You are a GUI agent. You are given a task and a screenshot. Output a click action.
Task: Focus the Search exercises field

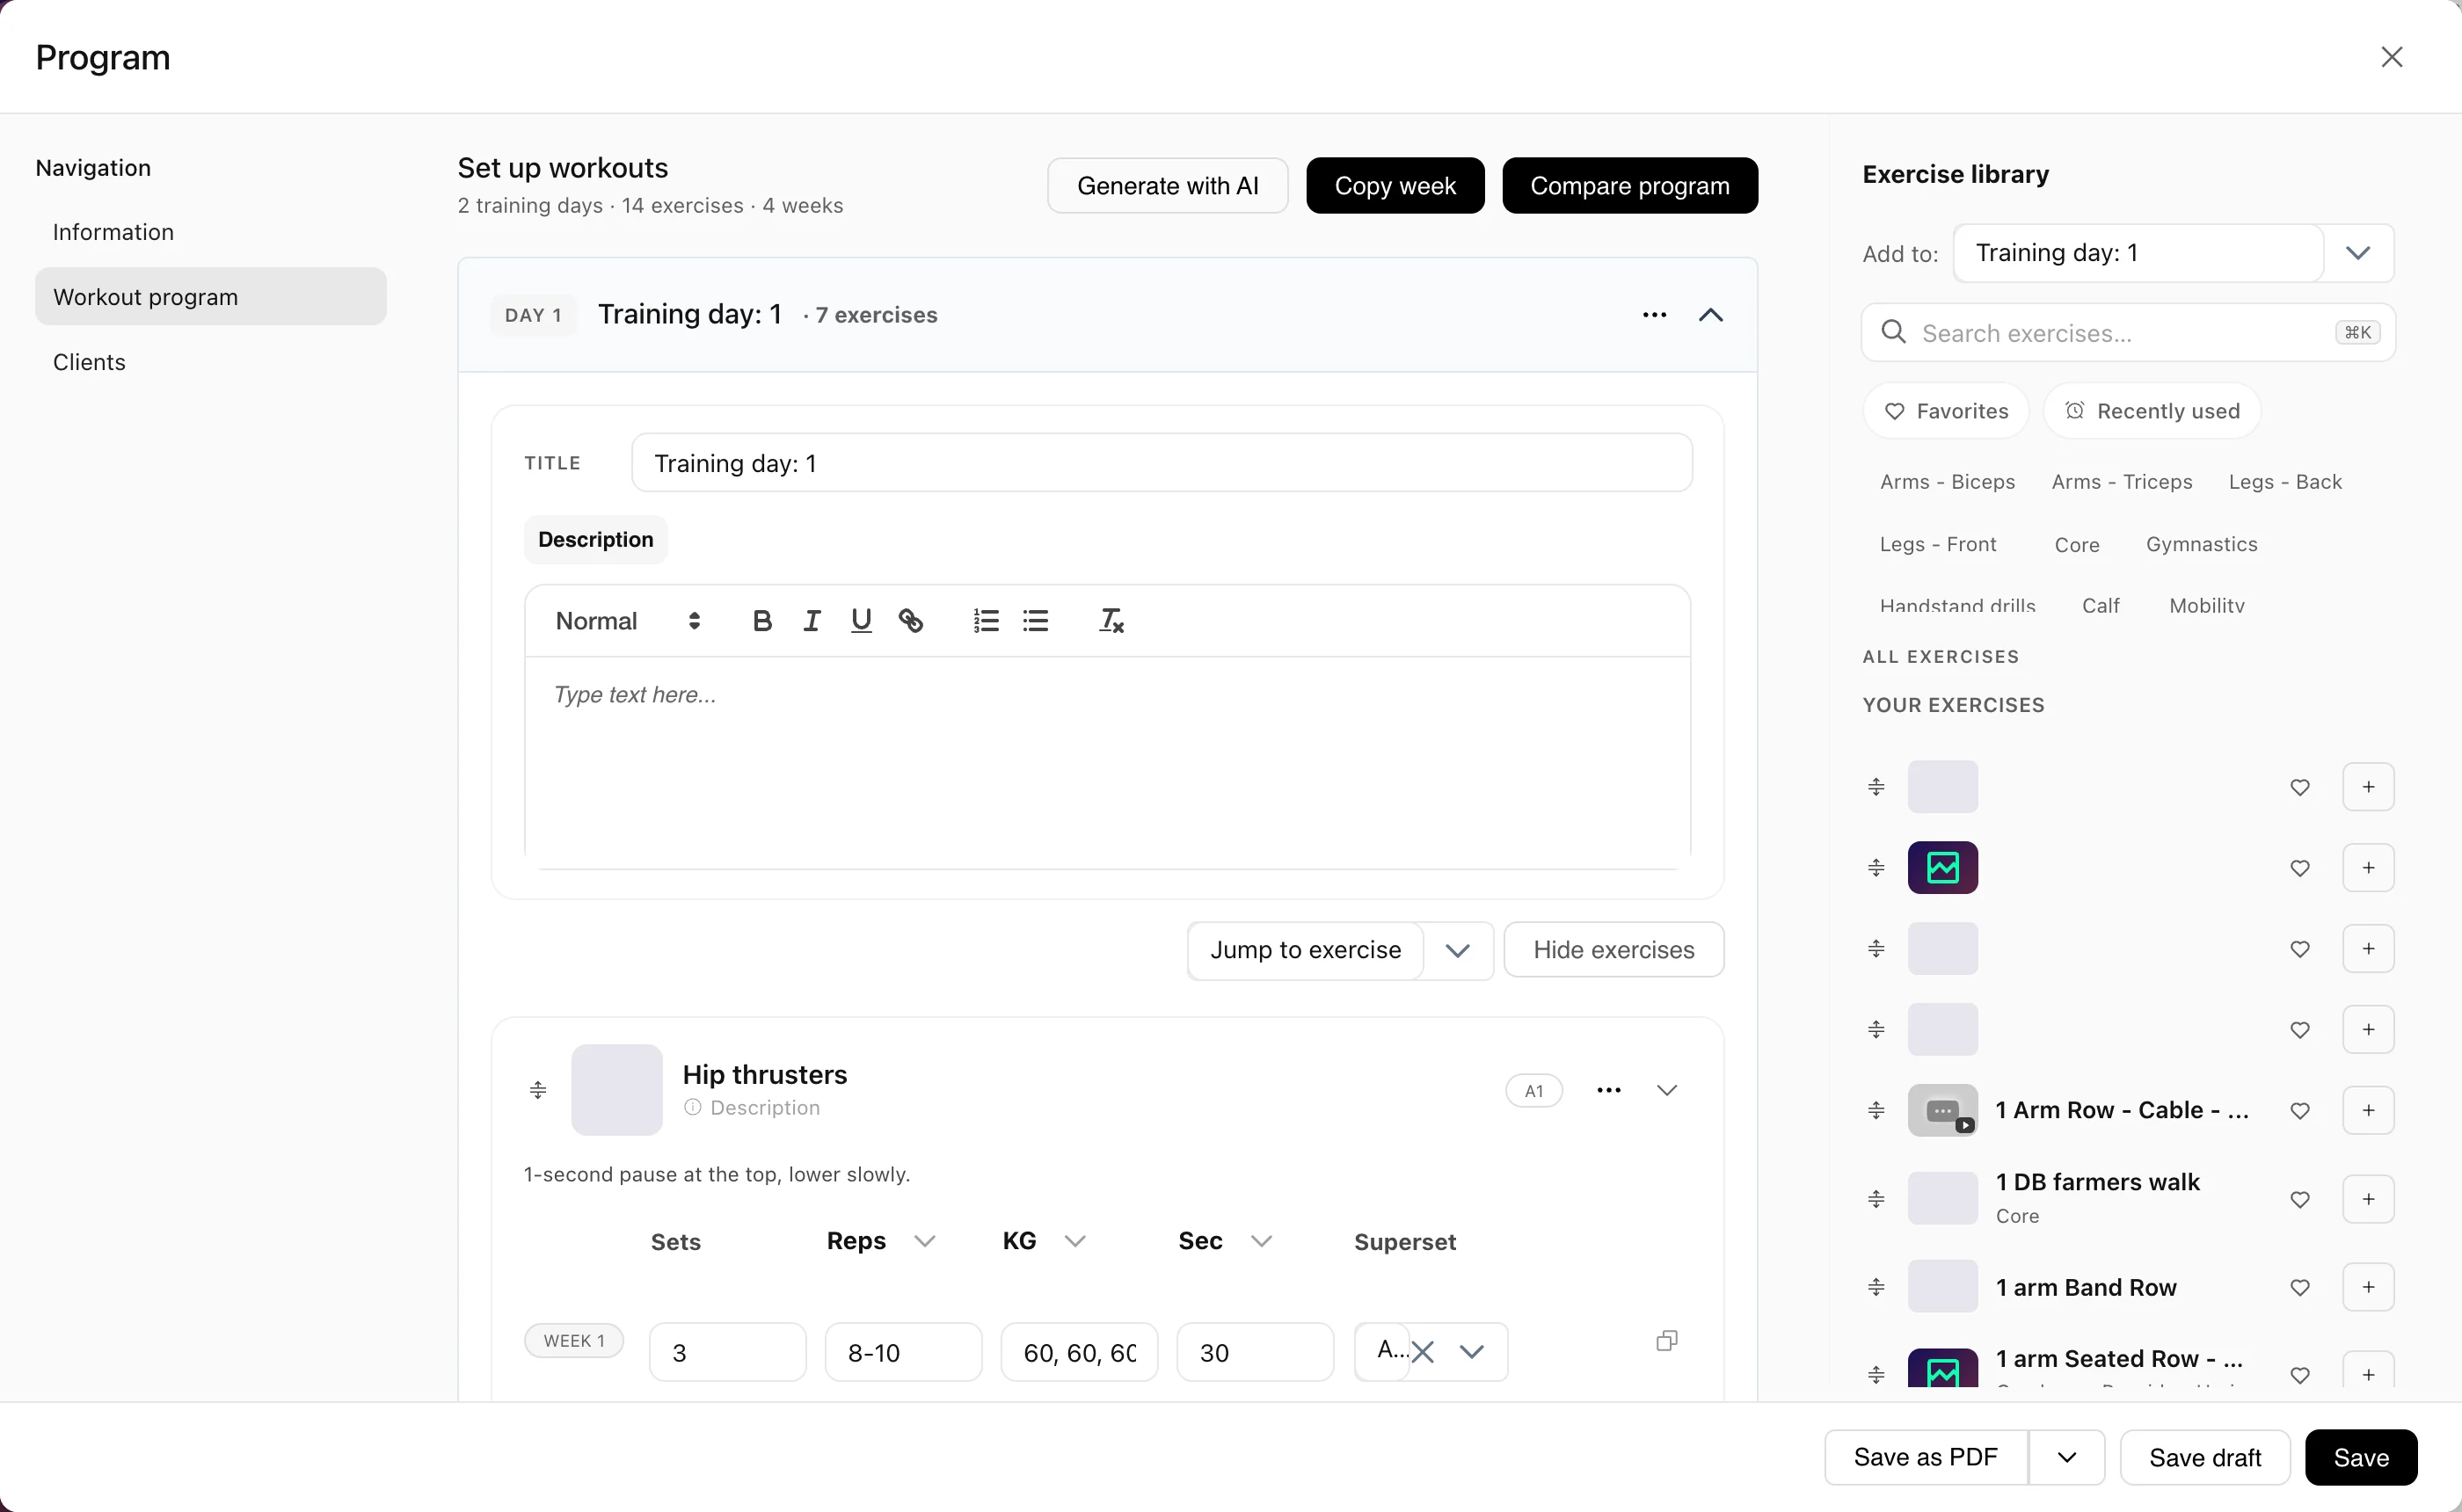tap(2128, 333)
